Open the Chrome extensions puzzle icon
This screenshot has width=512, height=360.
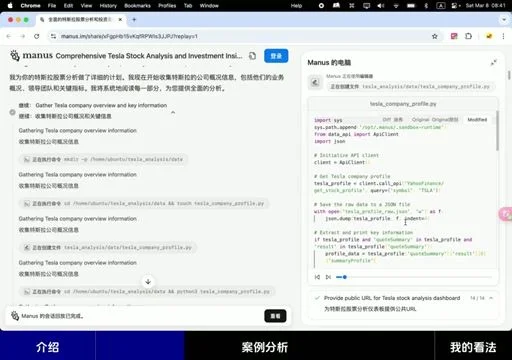(x=468, y=36)
